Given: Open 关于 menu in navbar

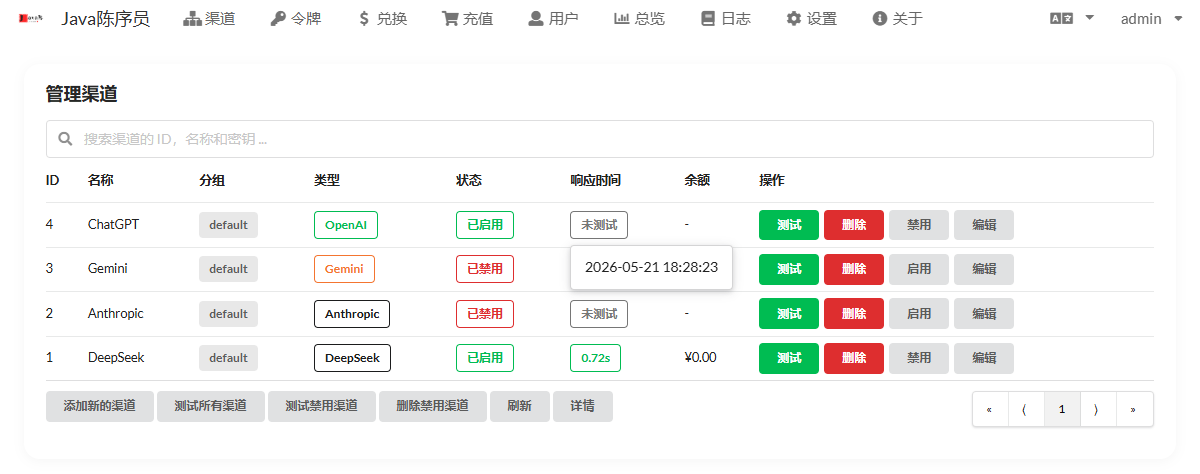Looking at the screenshot, I should point(898,18).
